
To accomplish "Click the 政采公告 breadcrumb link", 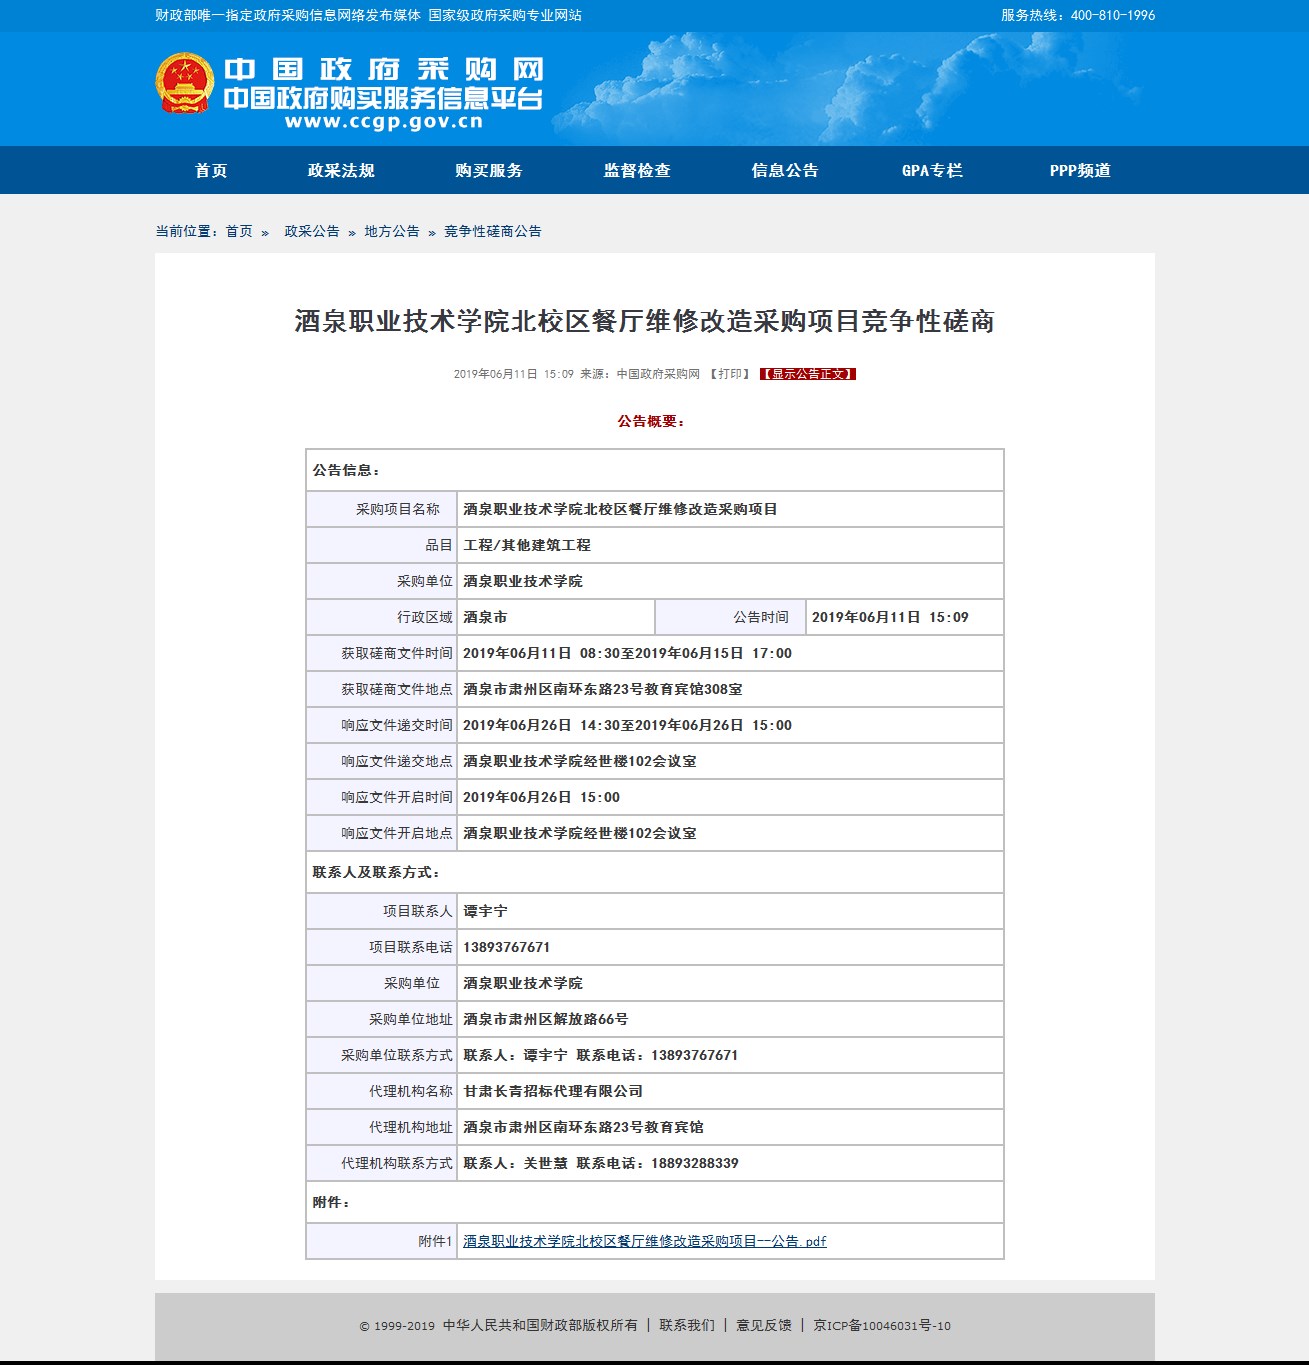I will tap(312, 231).
